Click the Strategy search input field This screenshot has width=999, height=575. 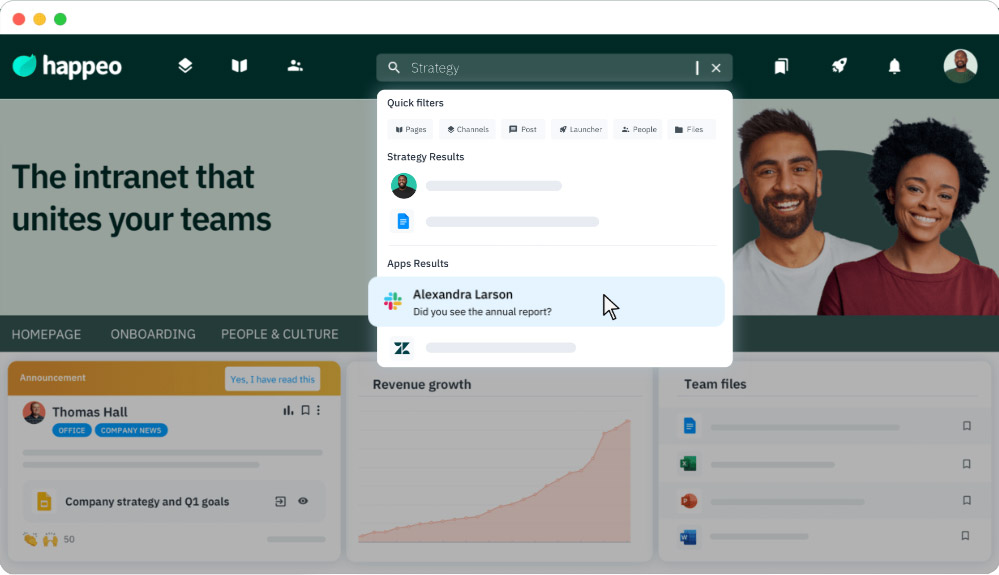548,68
